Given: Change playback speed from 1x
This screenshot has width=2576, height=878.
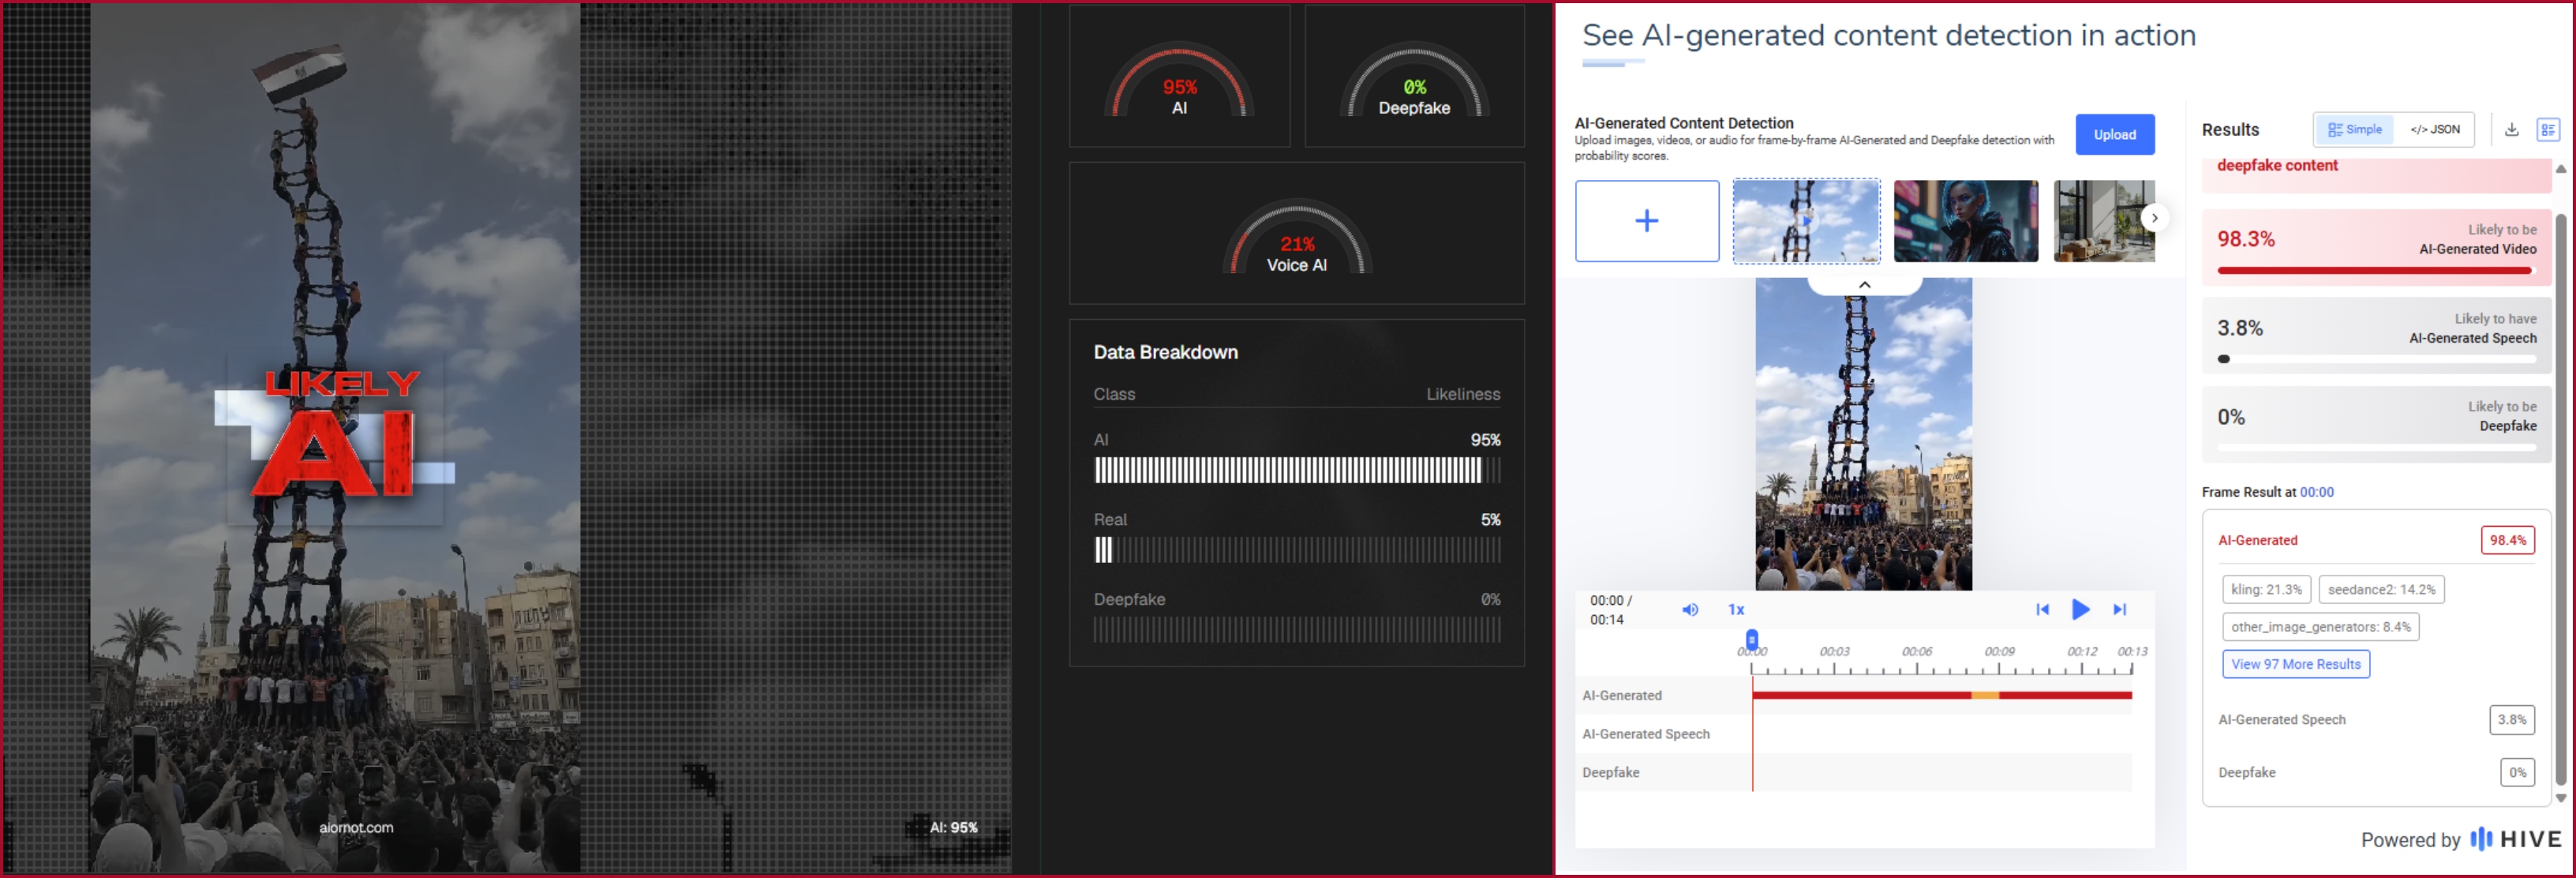Looking at the screenshot, I should click(x=1736, y=609).
